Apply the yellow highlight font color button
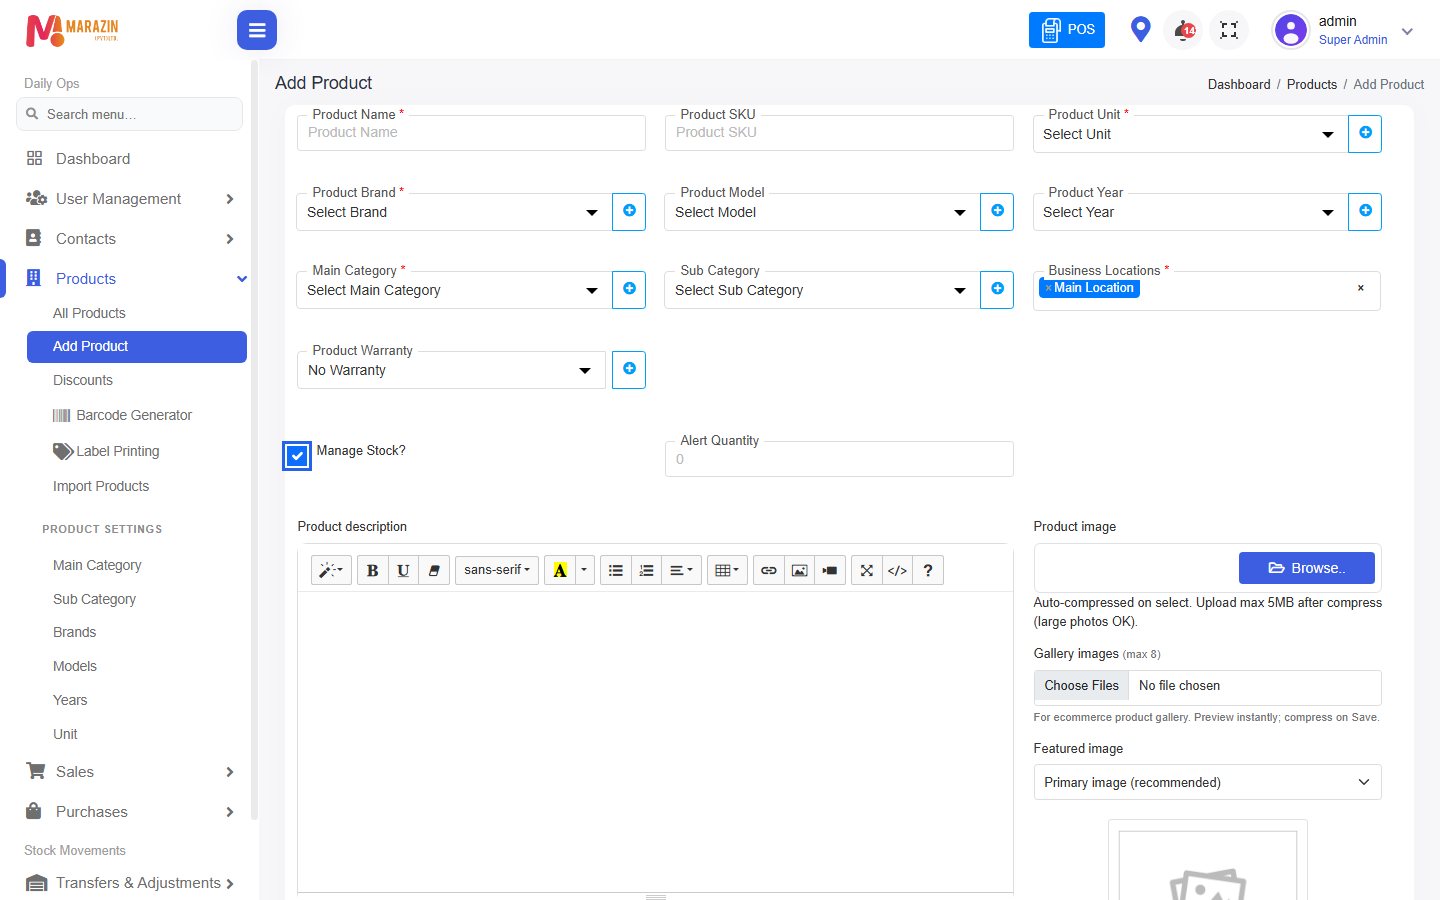The image size is (1440, 900). 560,570
